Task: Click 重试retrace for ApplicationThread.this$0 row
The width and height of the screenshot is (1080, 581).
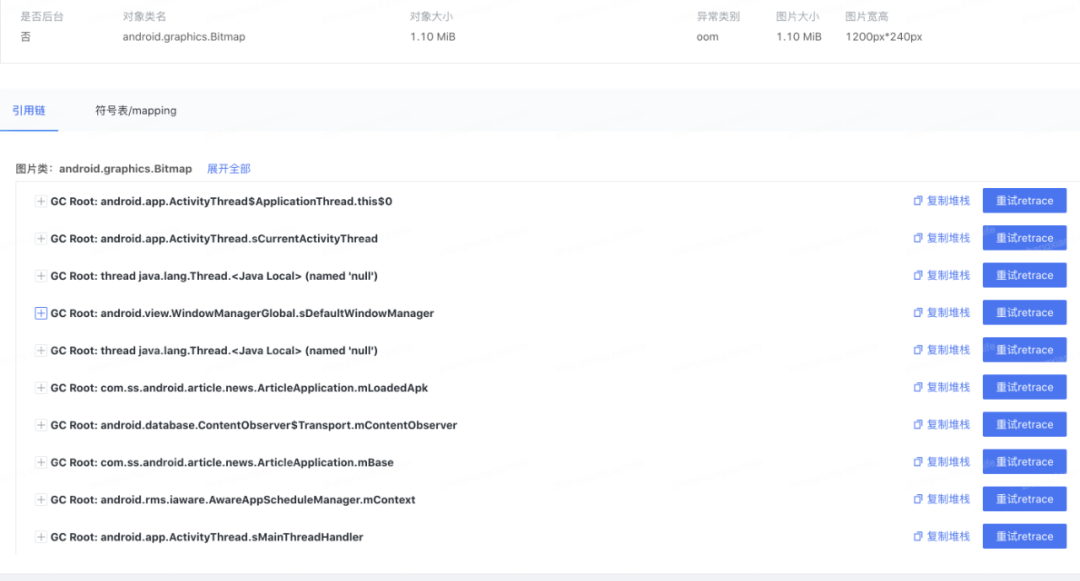Action: pyautogui.click(x=1024, y=201)
